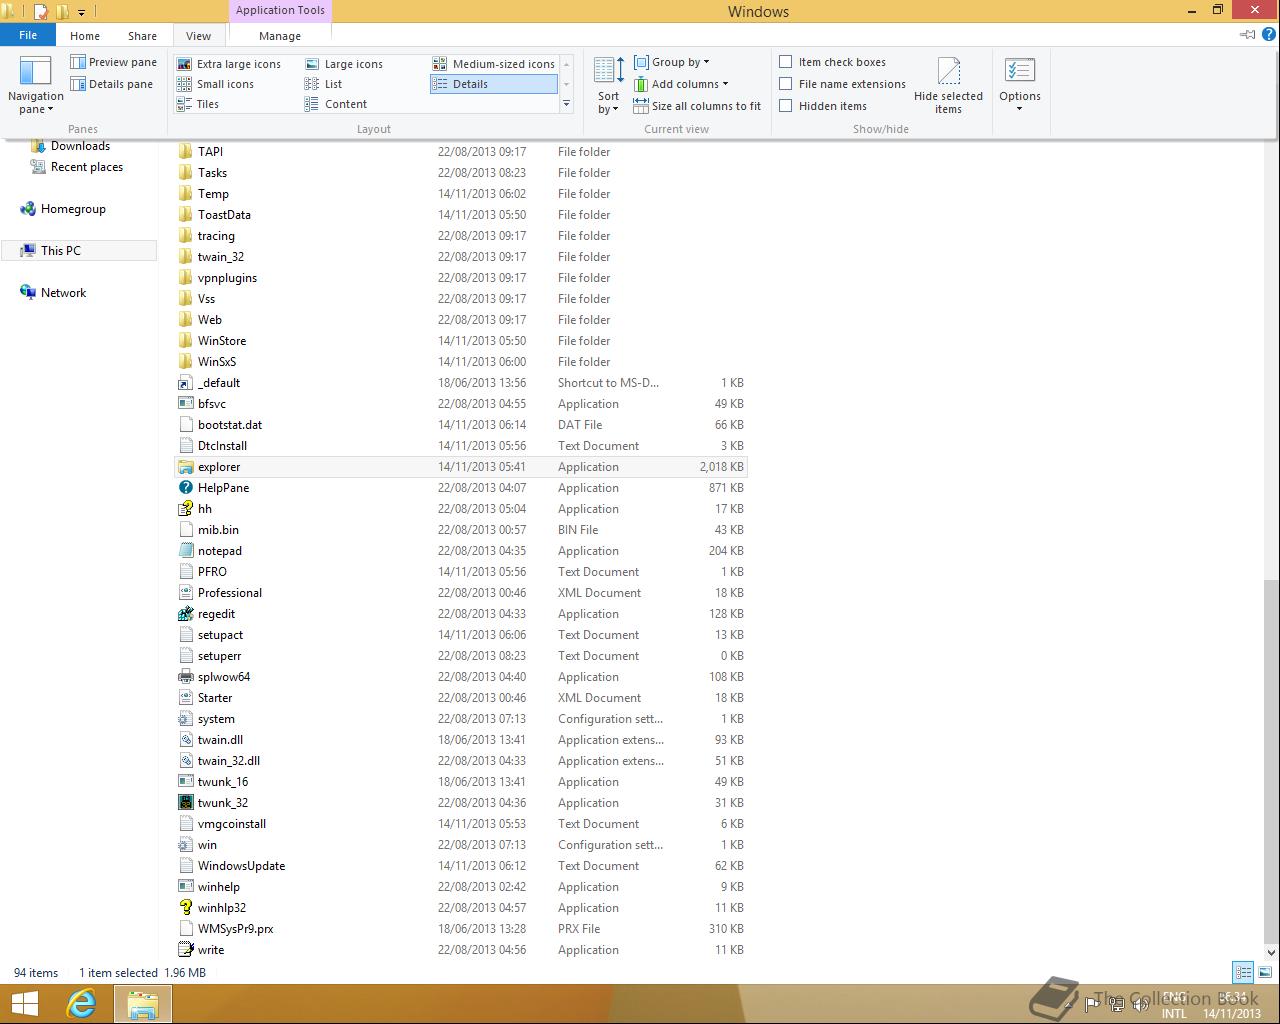Select the Details layout option
Image resolution: width=1280 pixels, height=1024 pixels.
(494, 84)
